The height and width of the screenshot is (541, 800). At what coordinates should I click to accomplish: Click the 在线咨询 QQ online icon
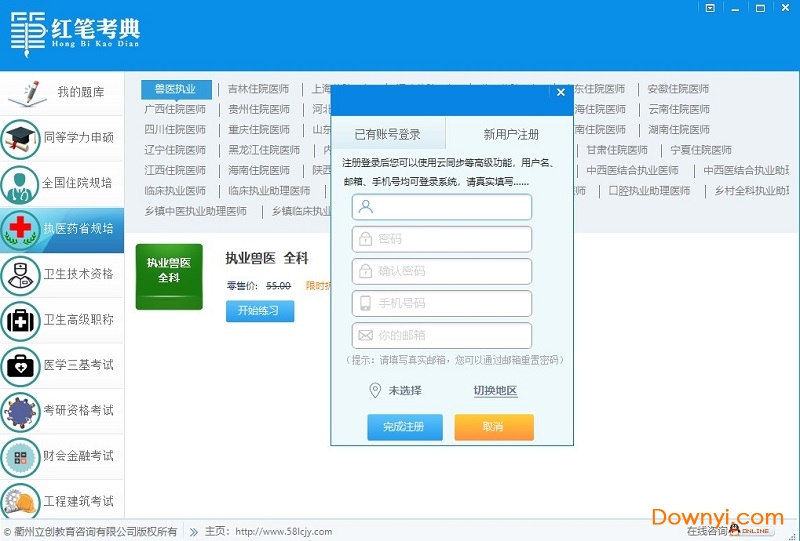point(749,530)
